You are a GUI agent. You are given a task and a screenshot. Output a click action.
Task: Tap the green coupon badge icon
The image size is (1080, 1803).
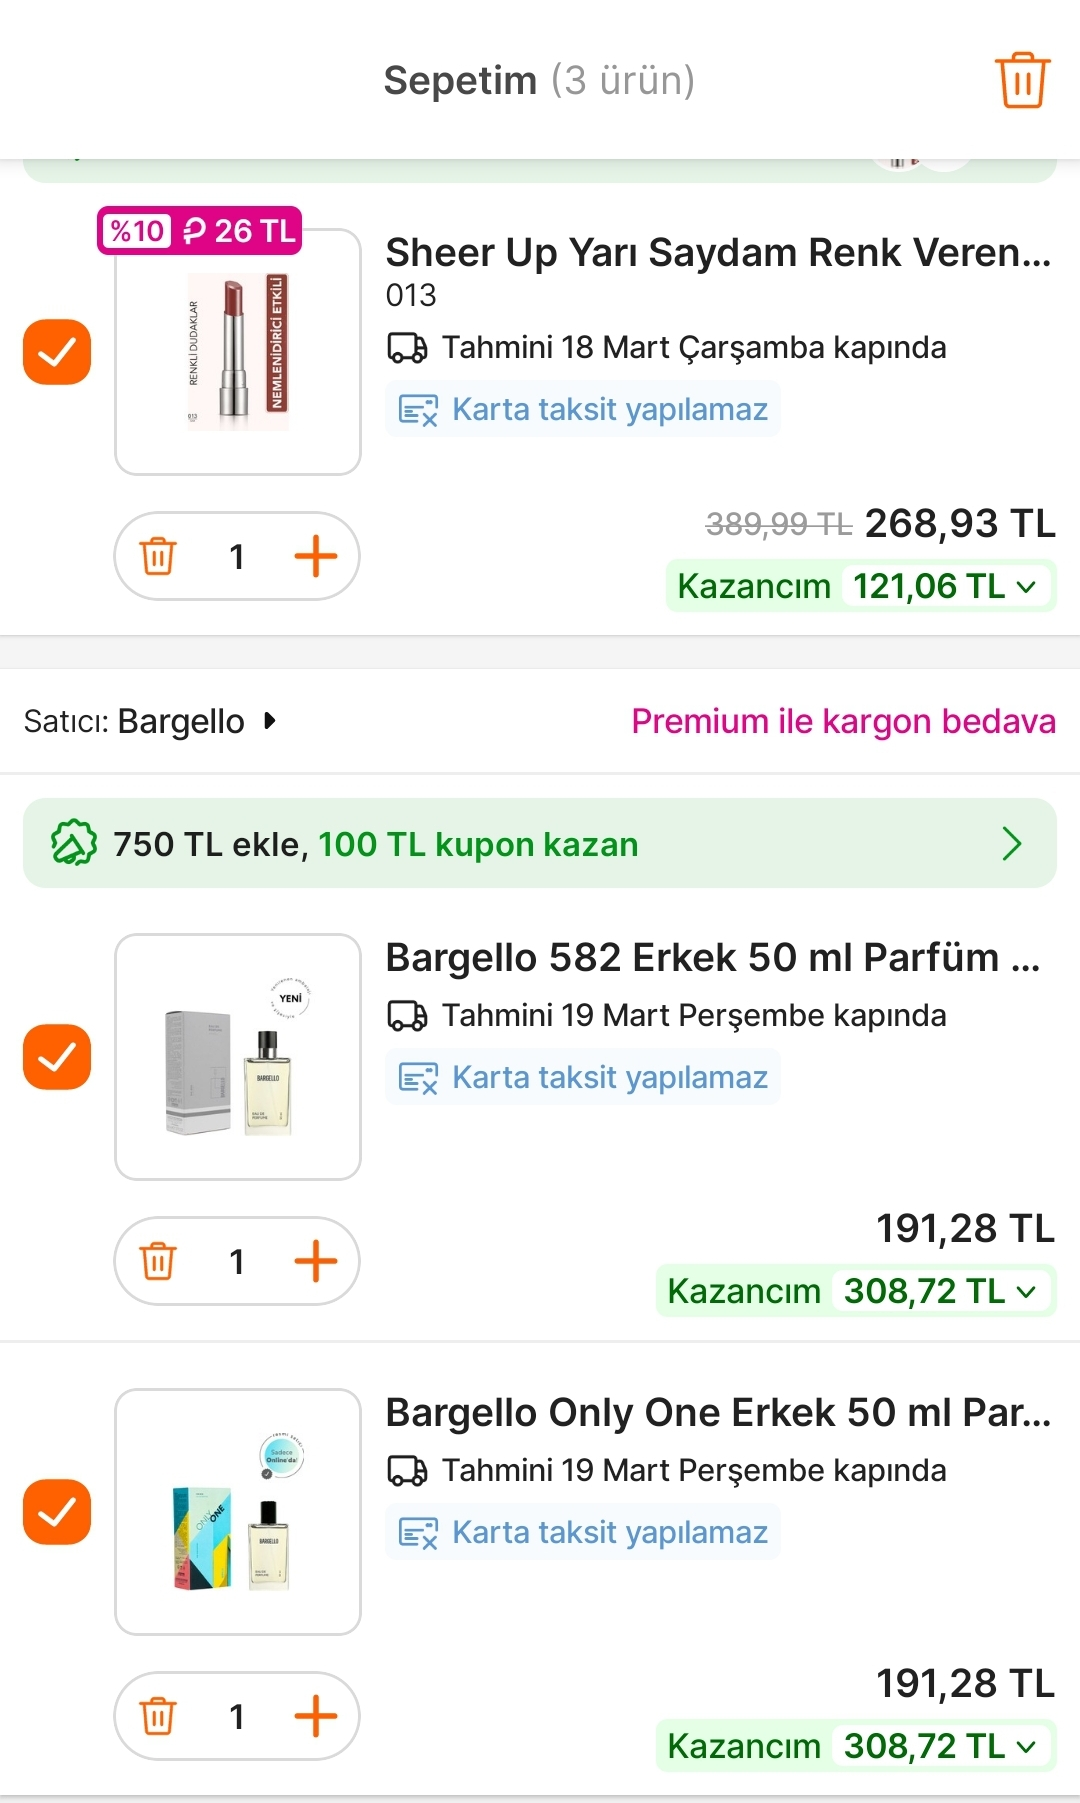pyautogui.click(x=74, y=843)
